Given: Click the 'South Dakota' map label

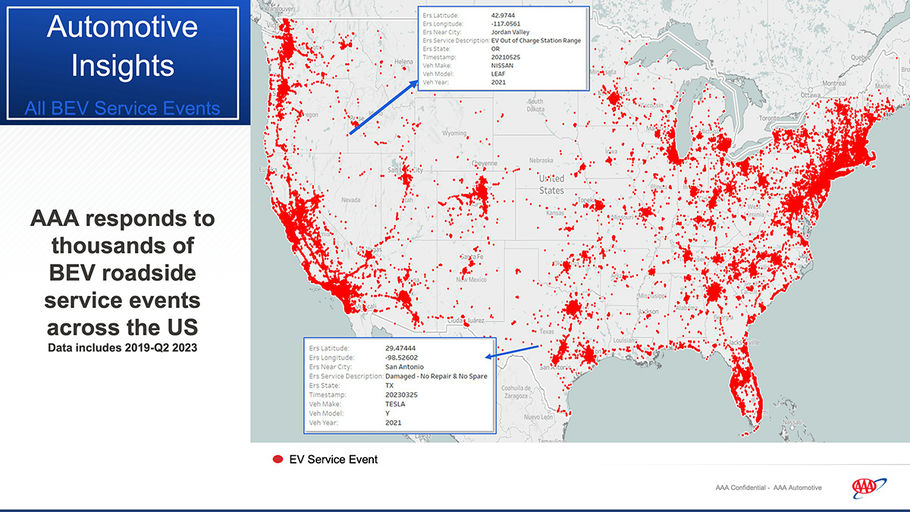Looking at the screenshot, I should pyautogui.click(x=535, y=105).
